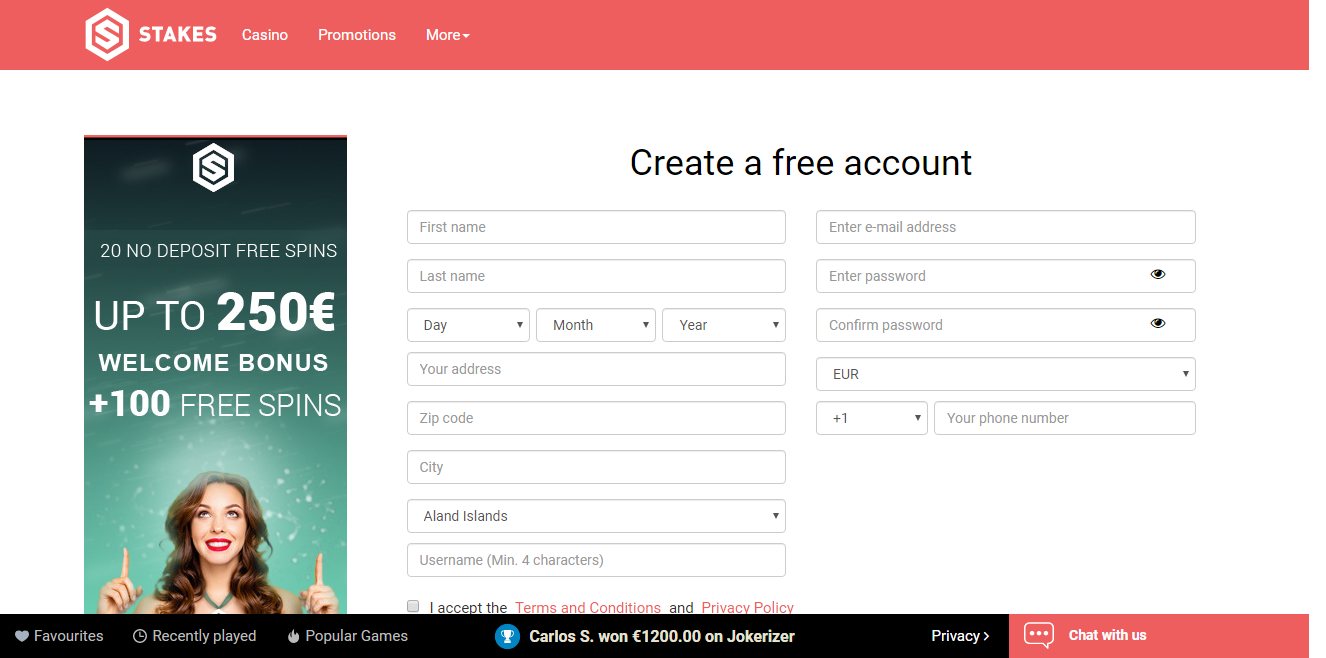Click the trophy icon in the winner ticker
Viewport: 1326px width, 658px height.
click(508, 636)
